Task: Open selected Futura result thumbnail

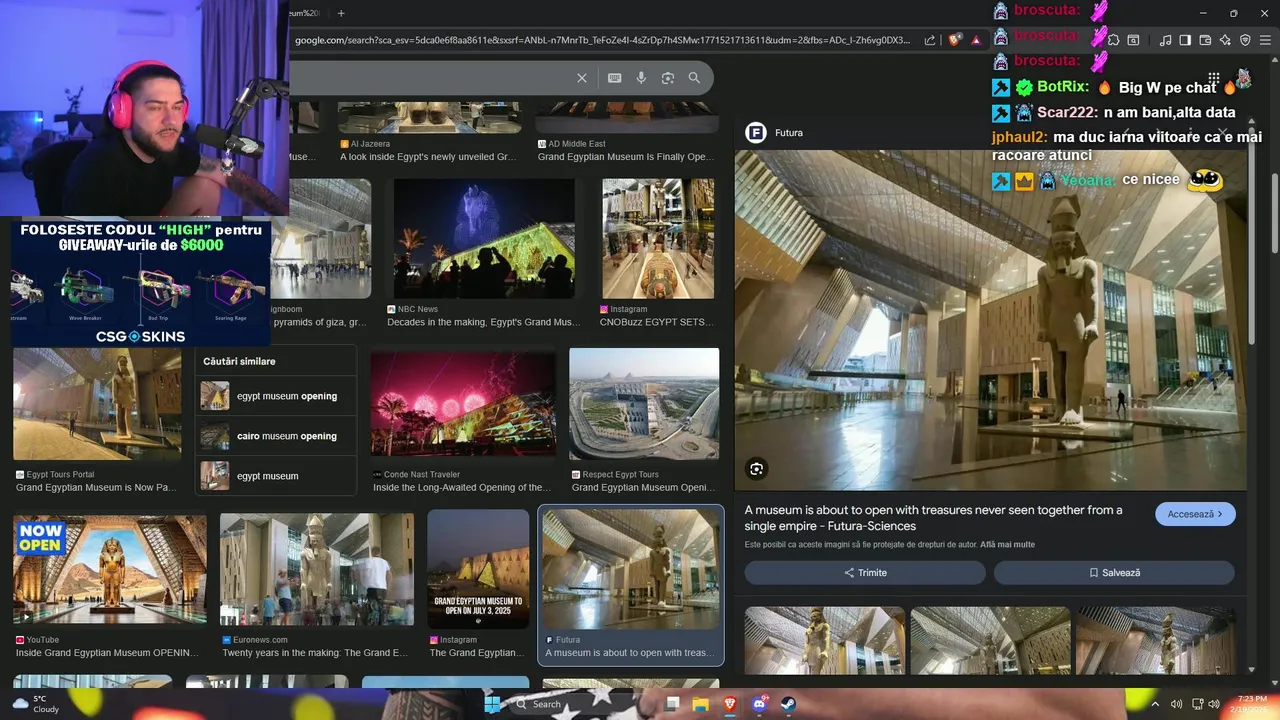Action: [x=631, y=569]
